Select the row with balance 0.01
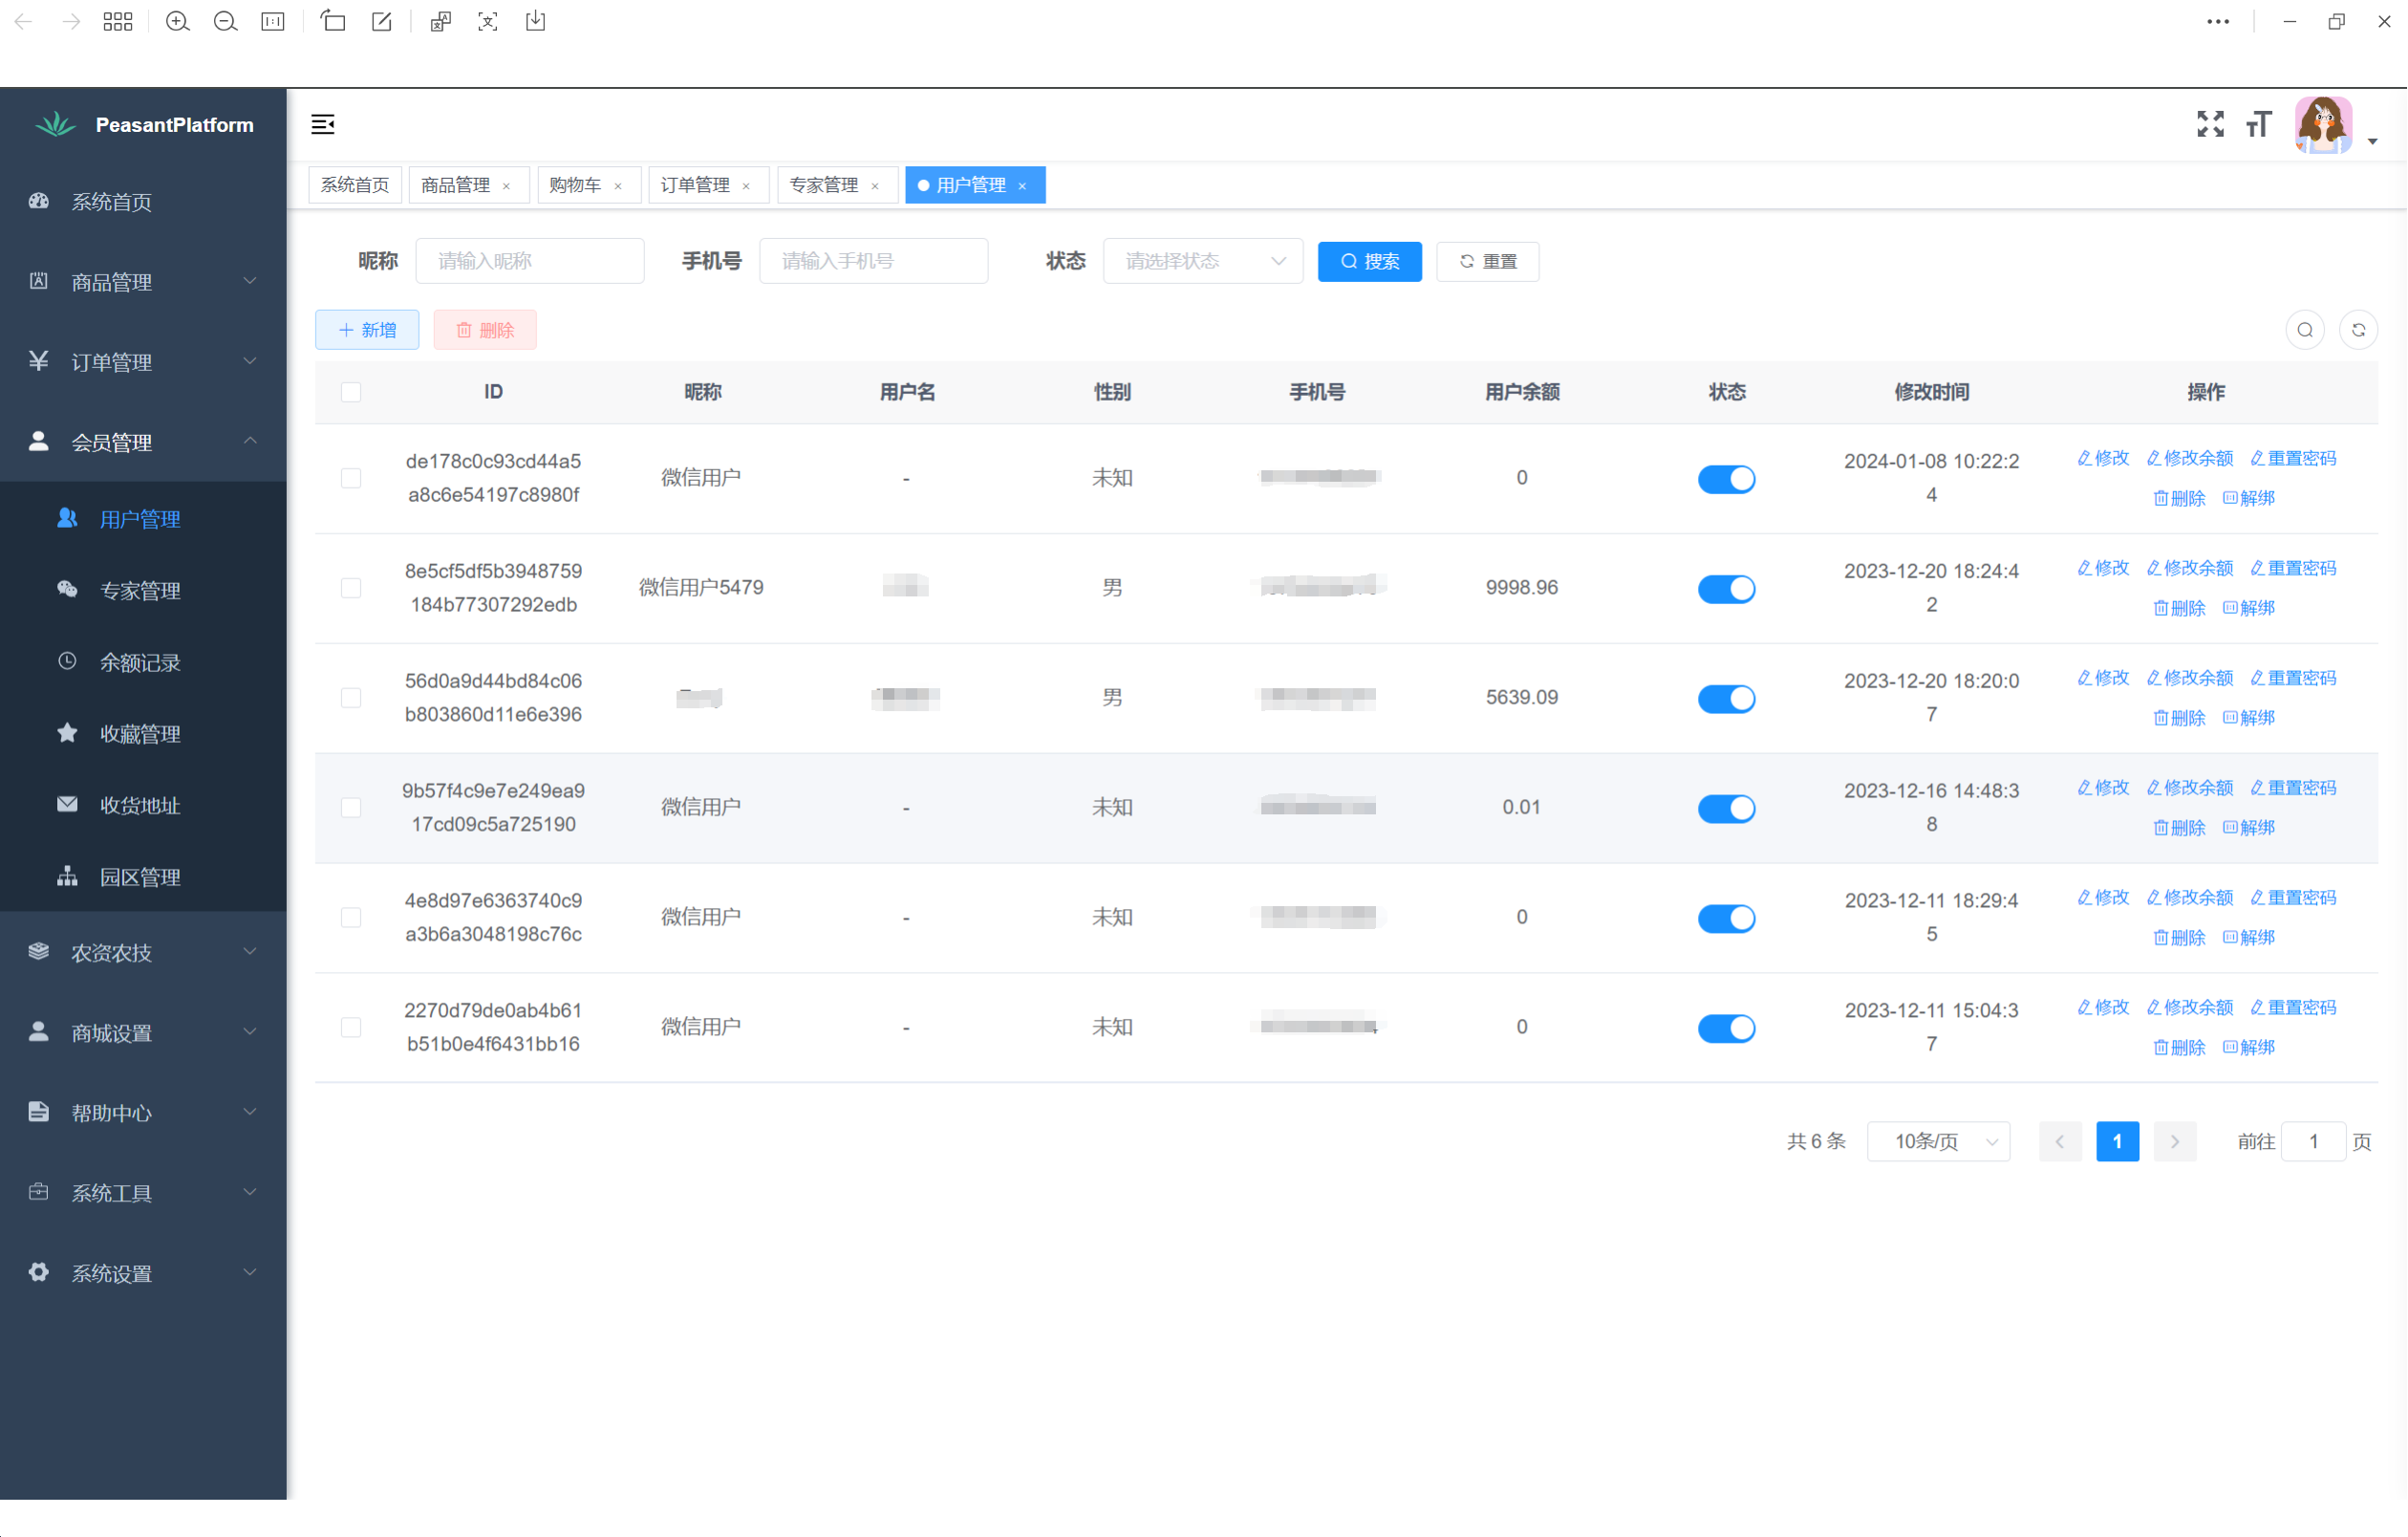The height and width of the screenshot is (1537, 2408). click(x=351, y=808)
